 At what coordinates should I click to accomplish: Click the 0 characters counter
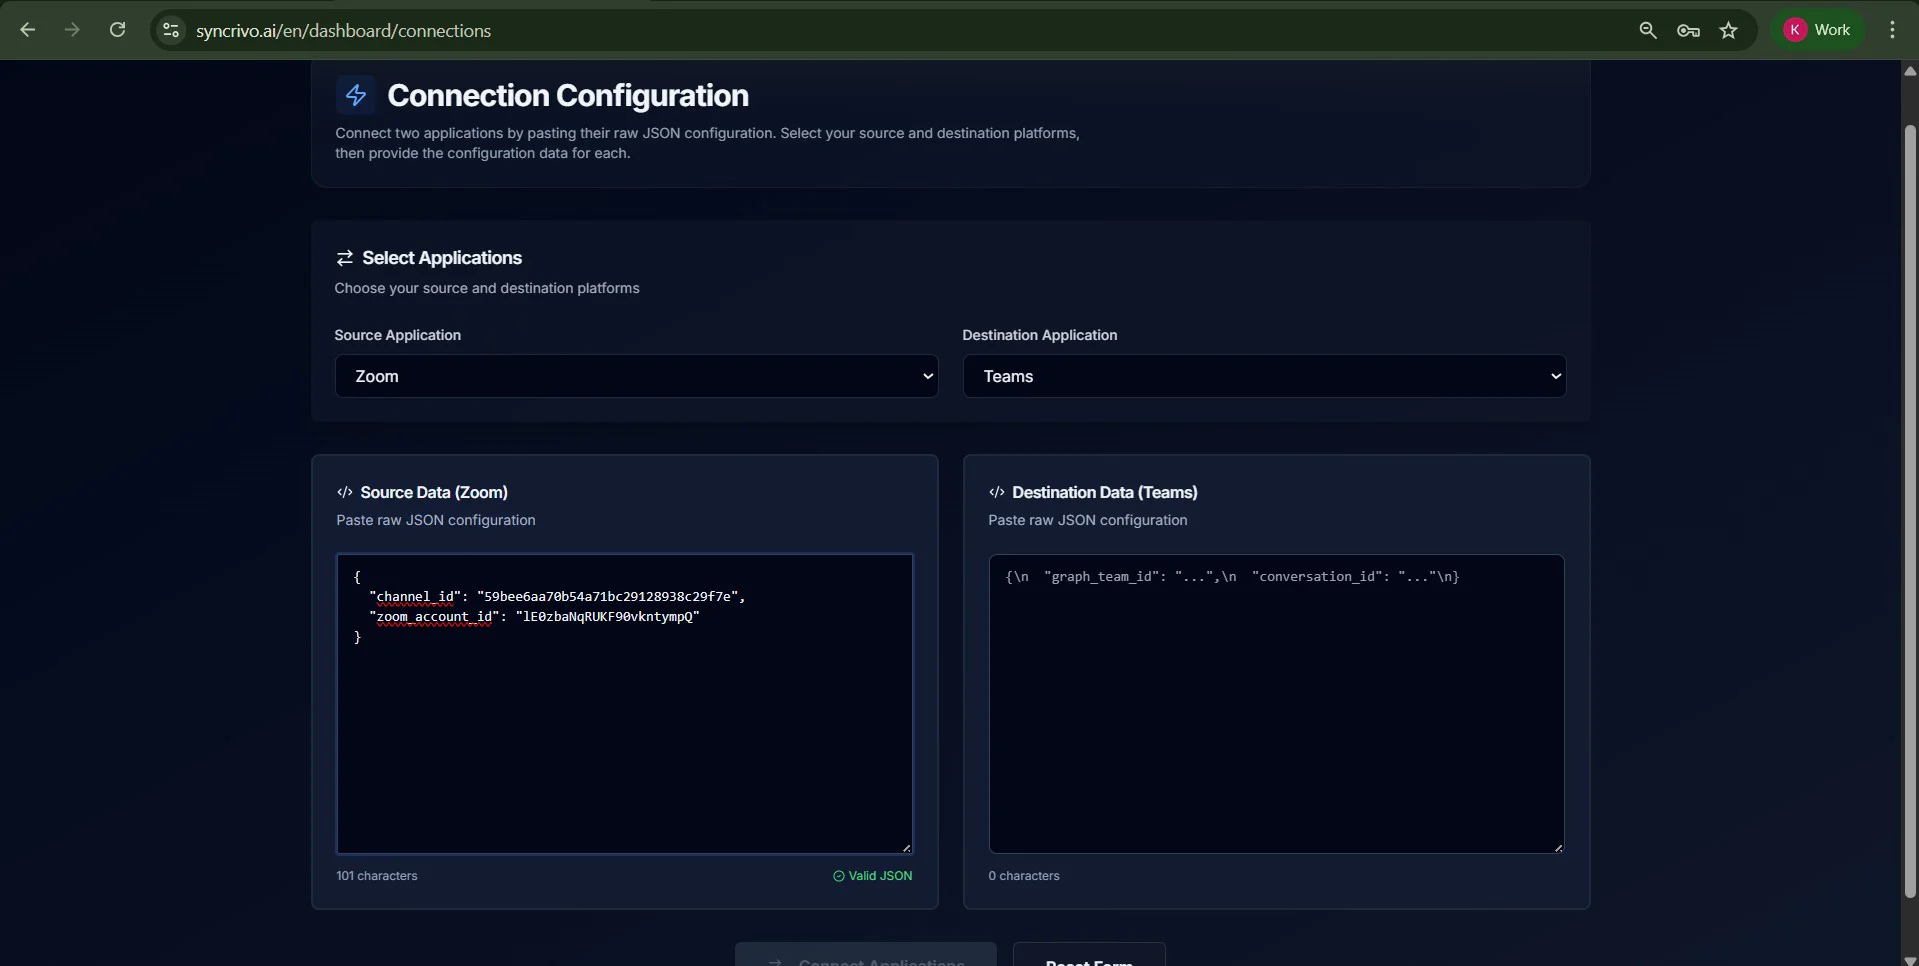tap(1024, 876)
